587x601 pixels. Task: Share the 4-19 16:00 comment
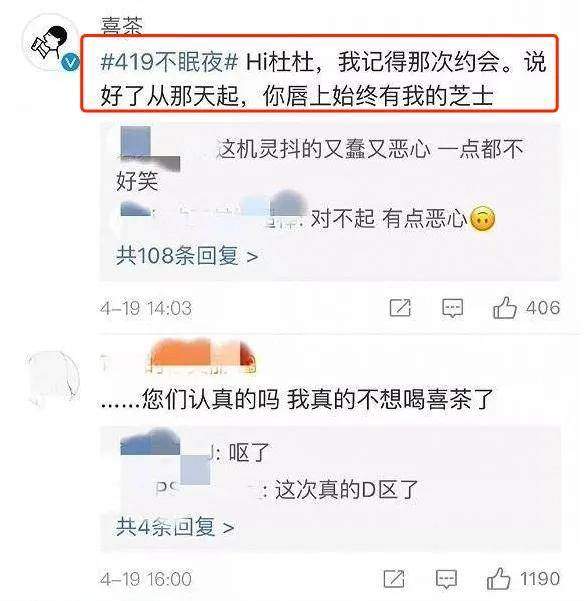394,579
